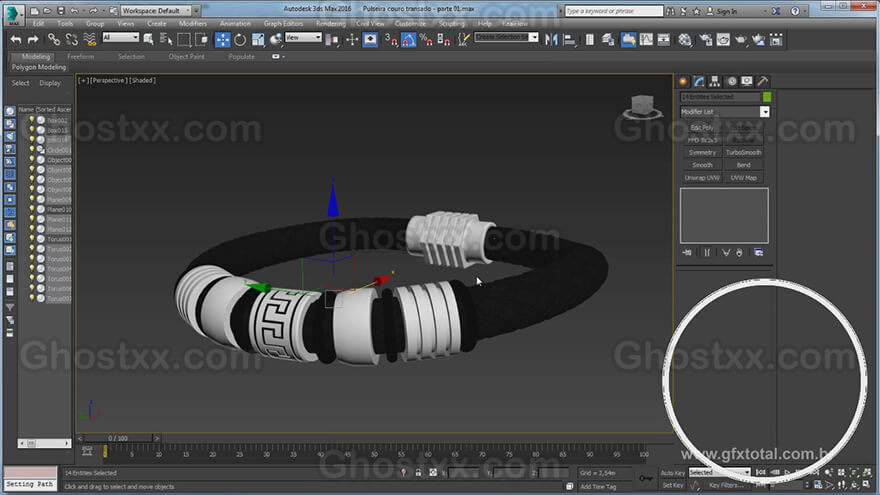Click the [Shaded] viewport label menu
The height and width of the screenshot is (495, 880).
click(x=143, y=81)
